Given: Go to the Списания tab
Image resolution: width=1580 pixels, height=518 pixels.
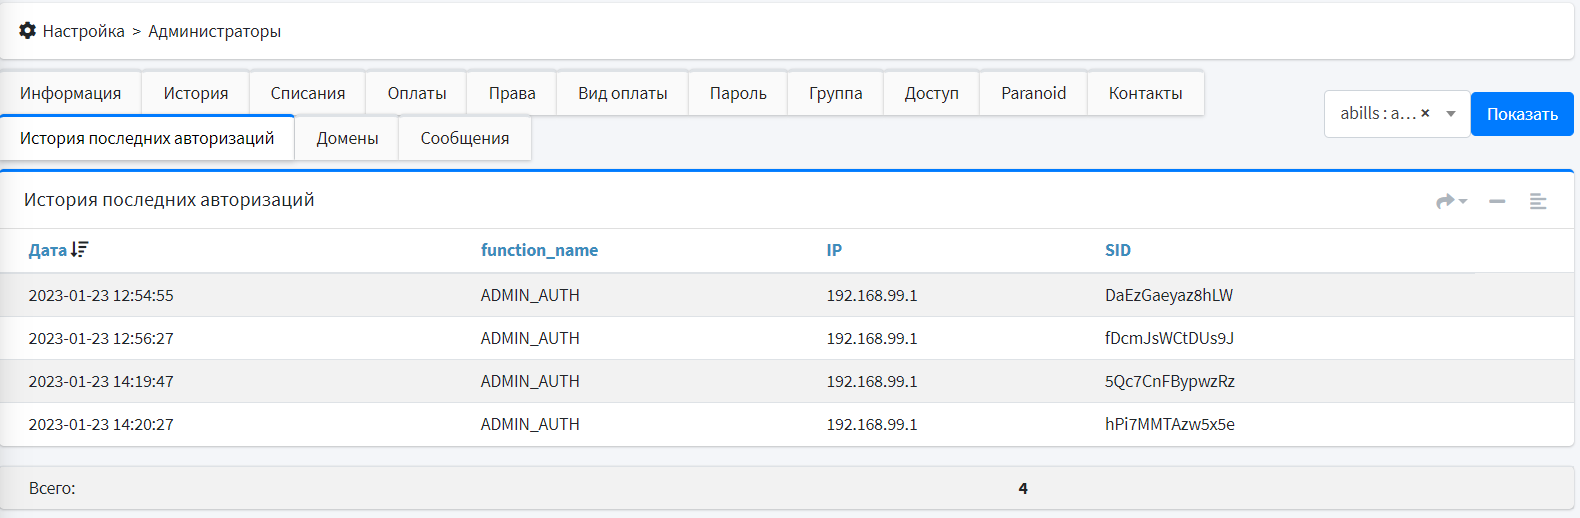Looking at the screenshot, I should tap(308, 93).
